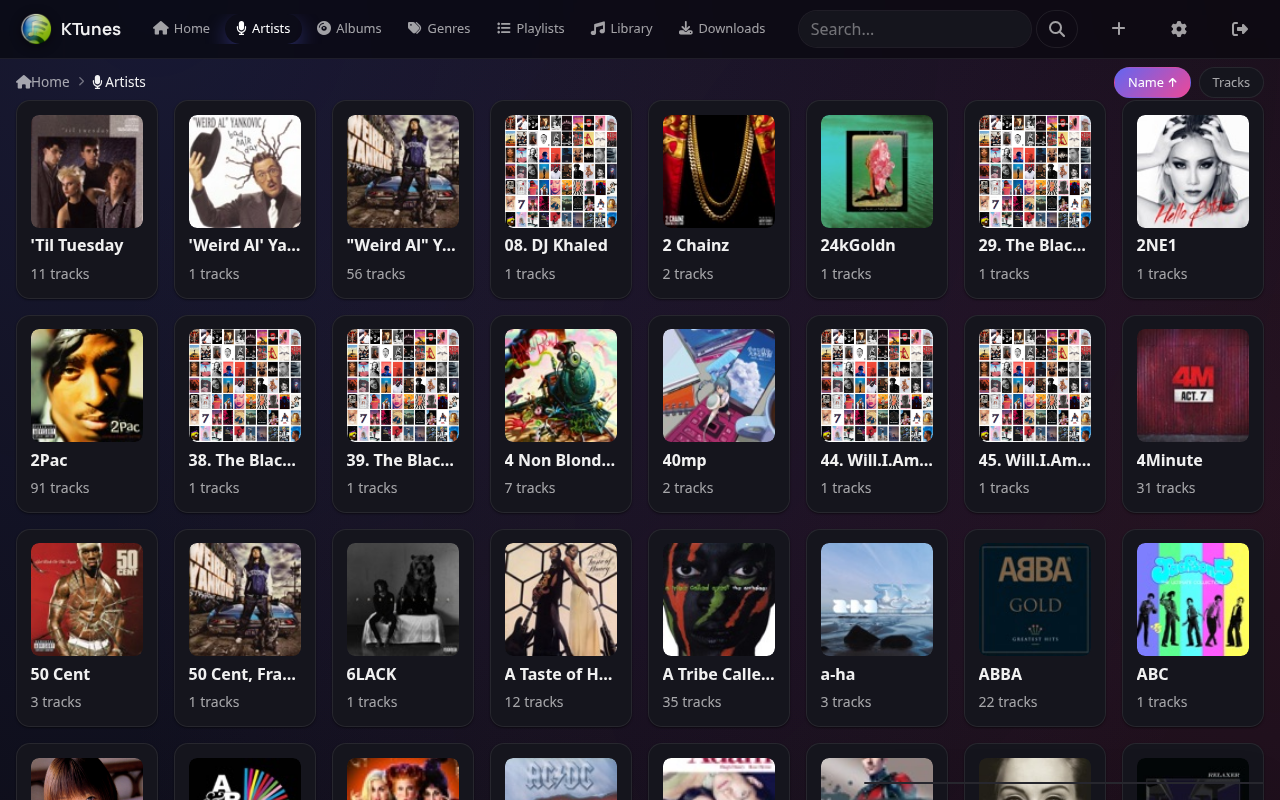Open the Library nav item

tap(621, 28)
